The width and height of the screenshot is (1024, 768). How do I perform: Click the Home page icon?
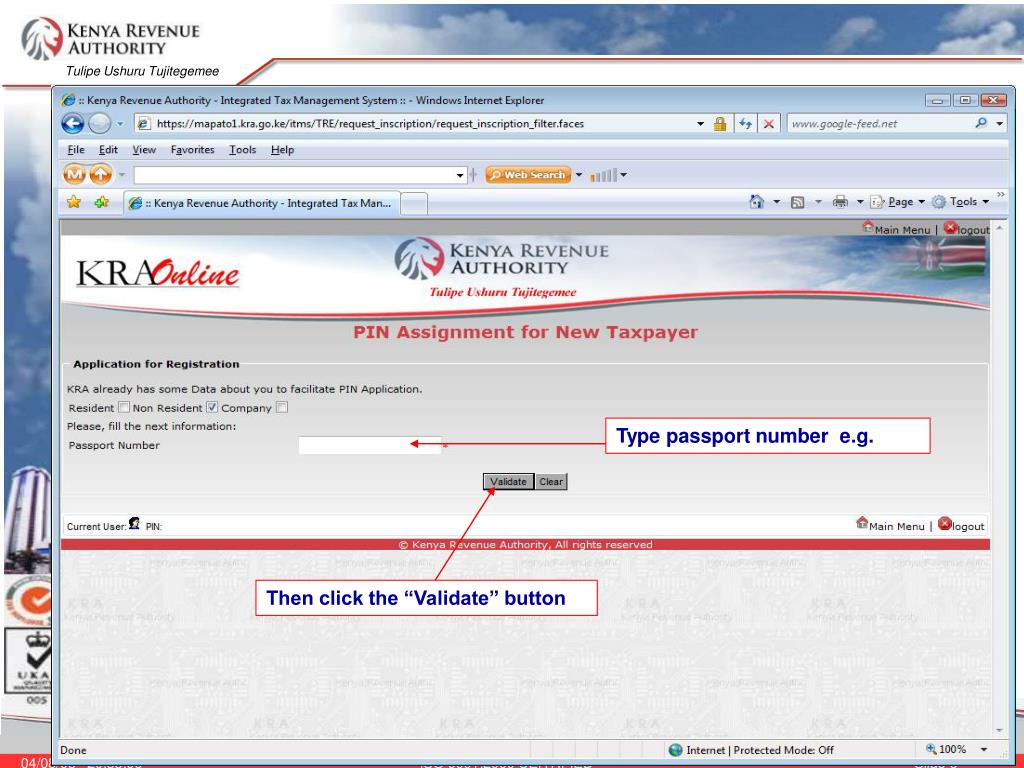(x=756, y=202)
